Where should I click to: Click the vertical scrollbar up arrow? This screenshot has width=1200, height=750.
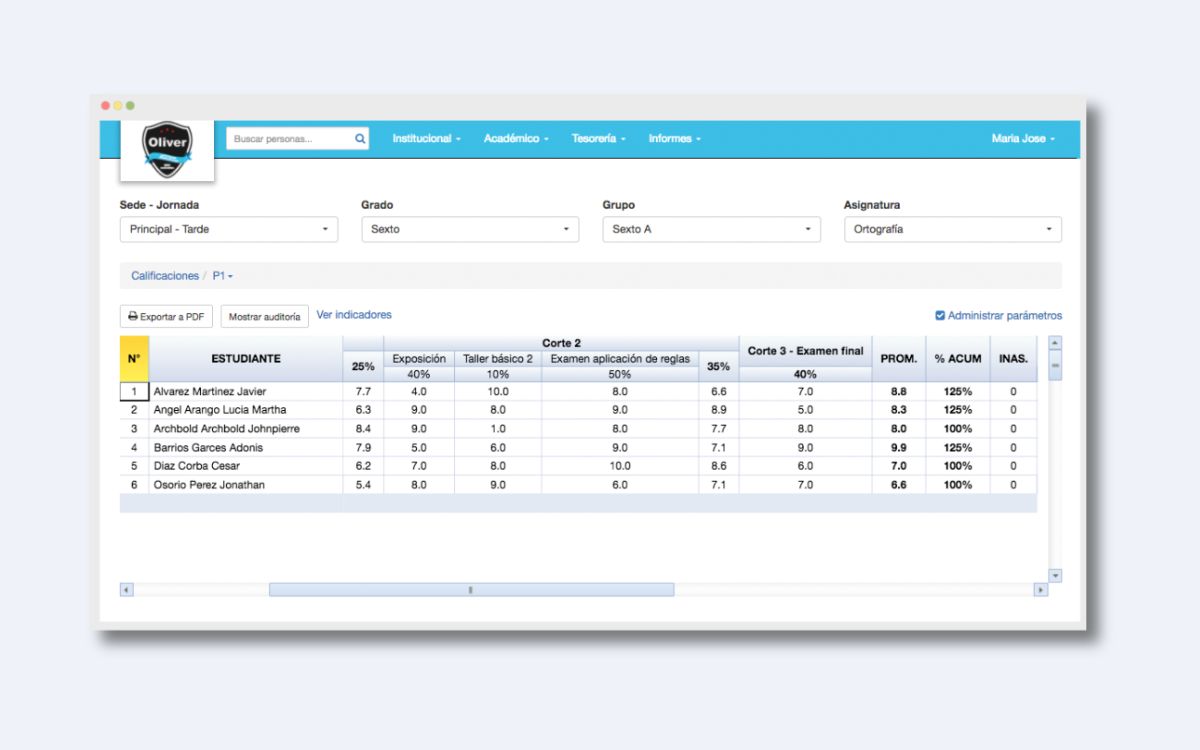pyautogui.click(x=1055, y=343)
